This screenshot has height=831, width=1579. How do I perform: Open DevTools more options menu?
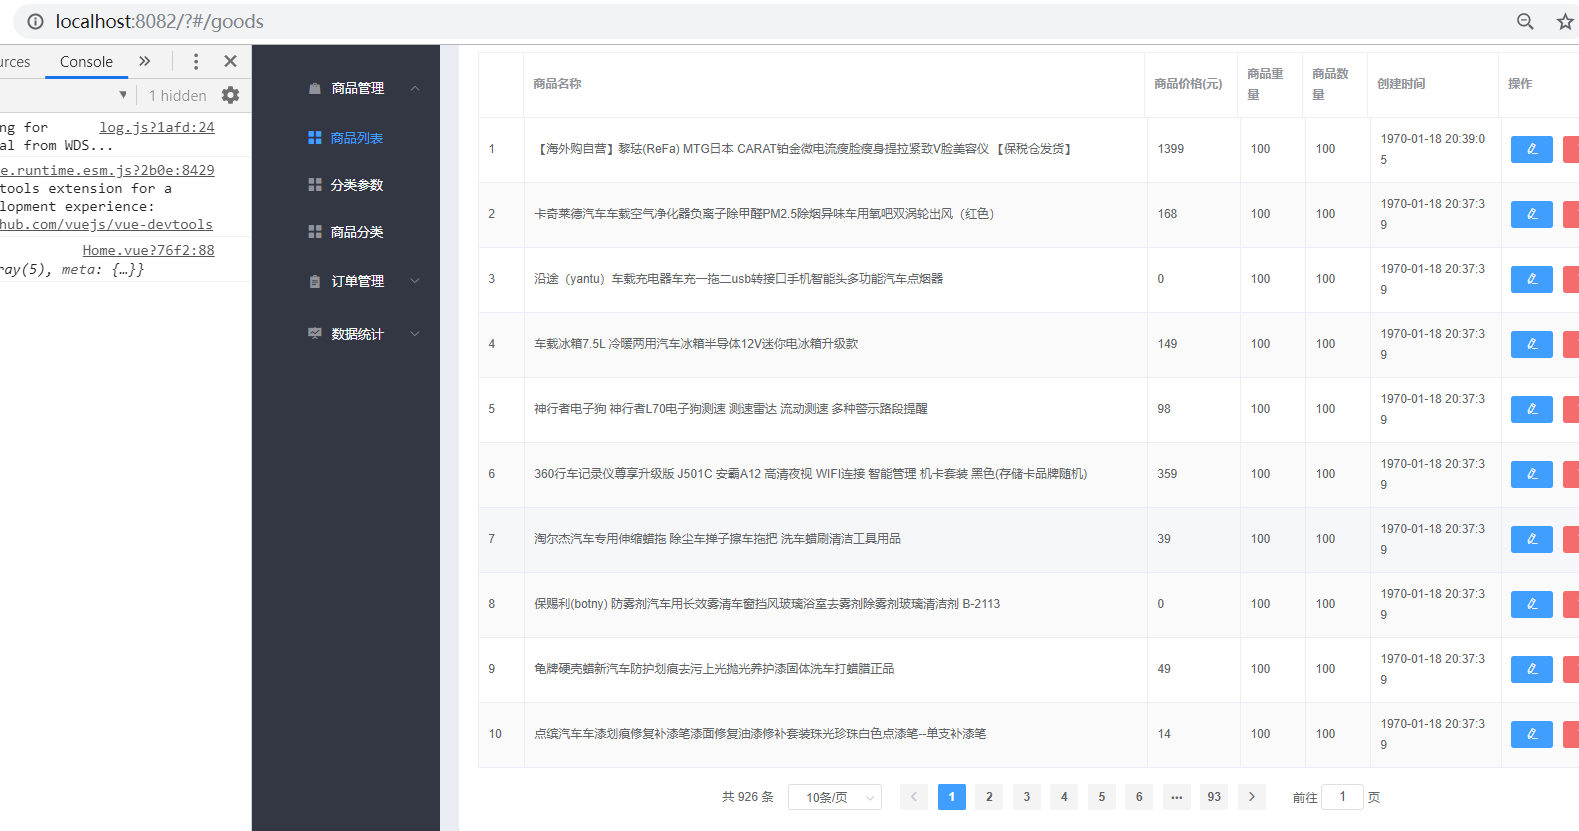click(196, 61)
